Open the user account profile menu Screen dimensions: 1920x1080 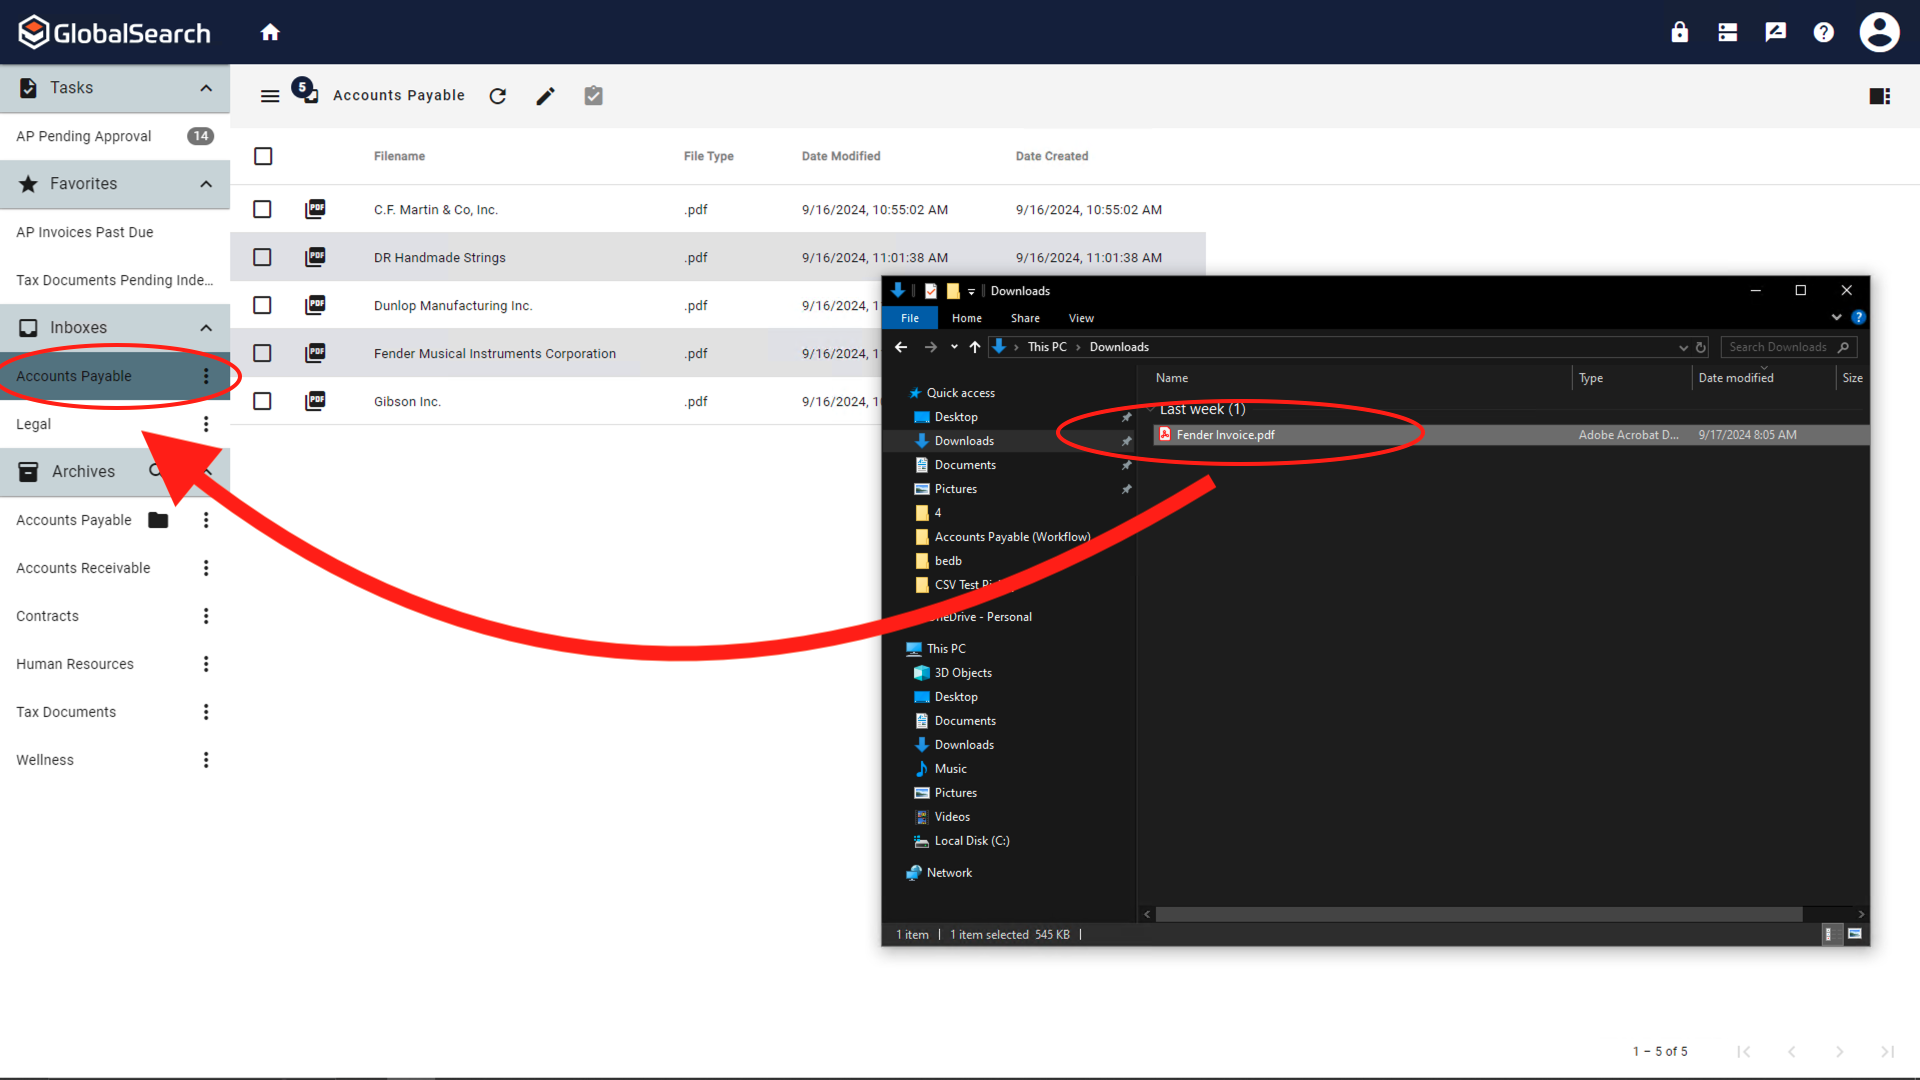click(x=1878, y=31)
